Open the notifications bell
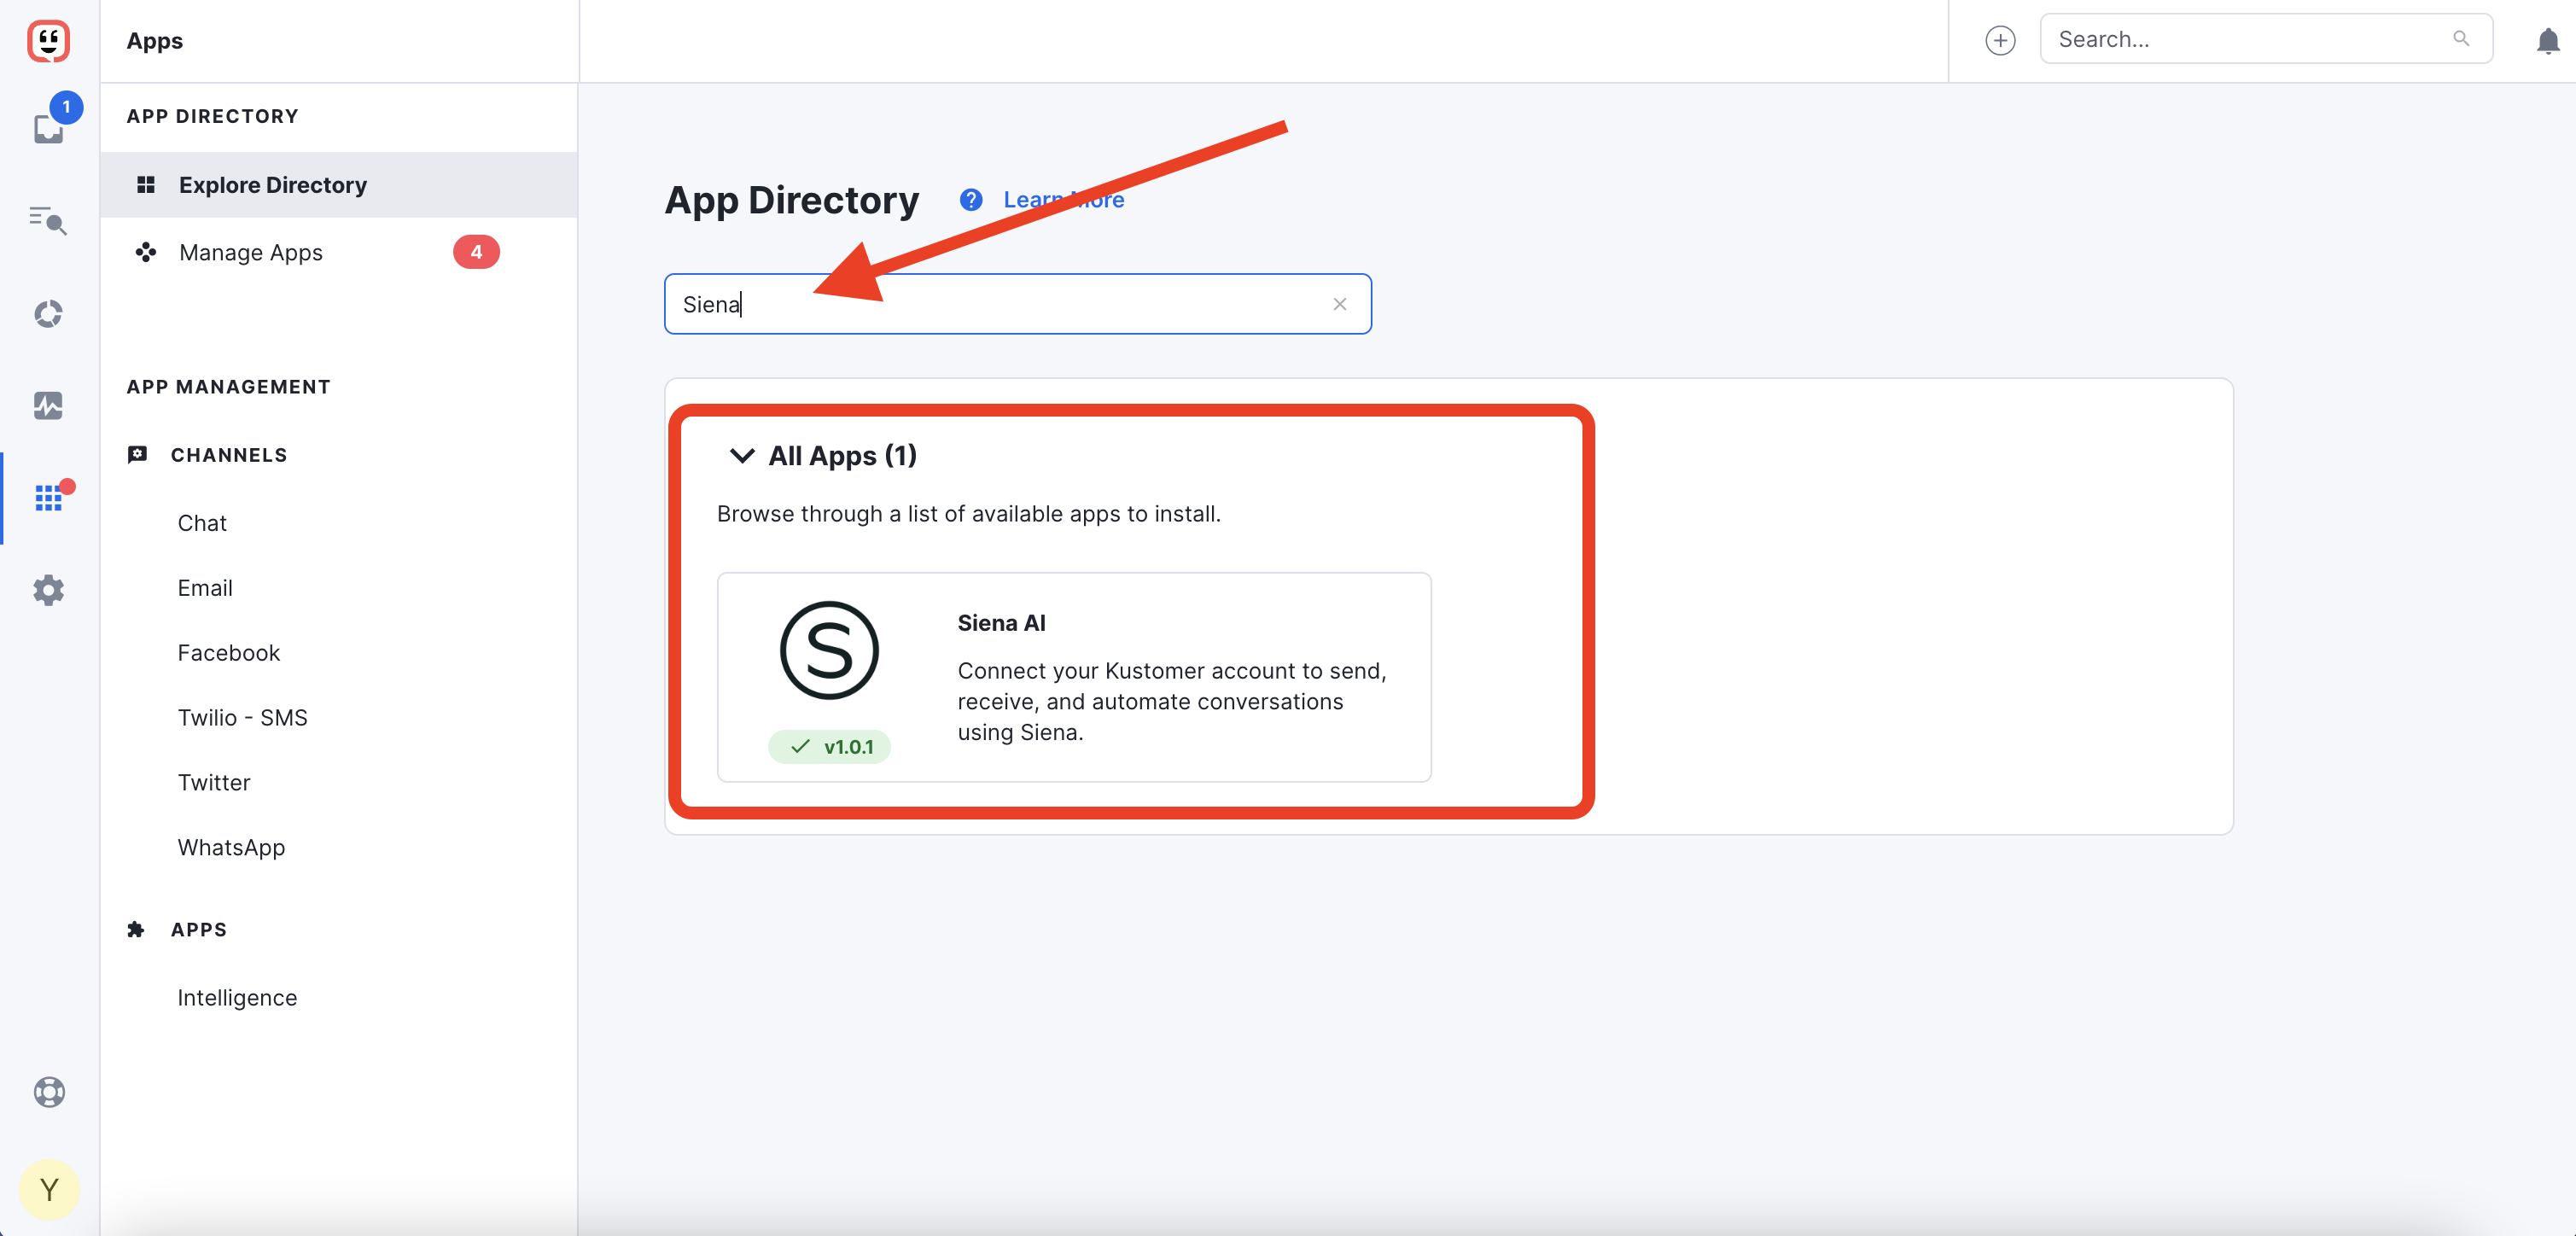This screenshot has width=2576, height=1236. tap(2548, 41)
